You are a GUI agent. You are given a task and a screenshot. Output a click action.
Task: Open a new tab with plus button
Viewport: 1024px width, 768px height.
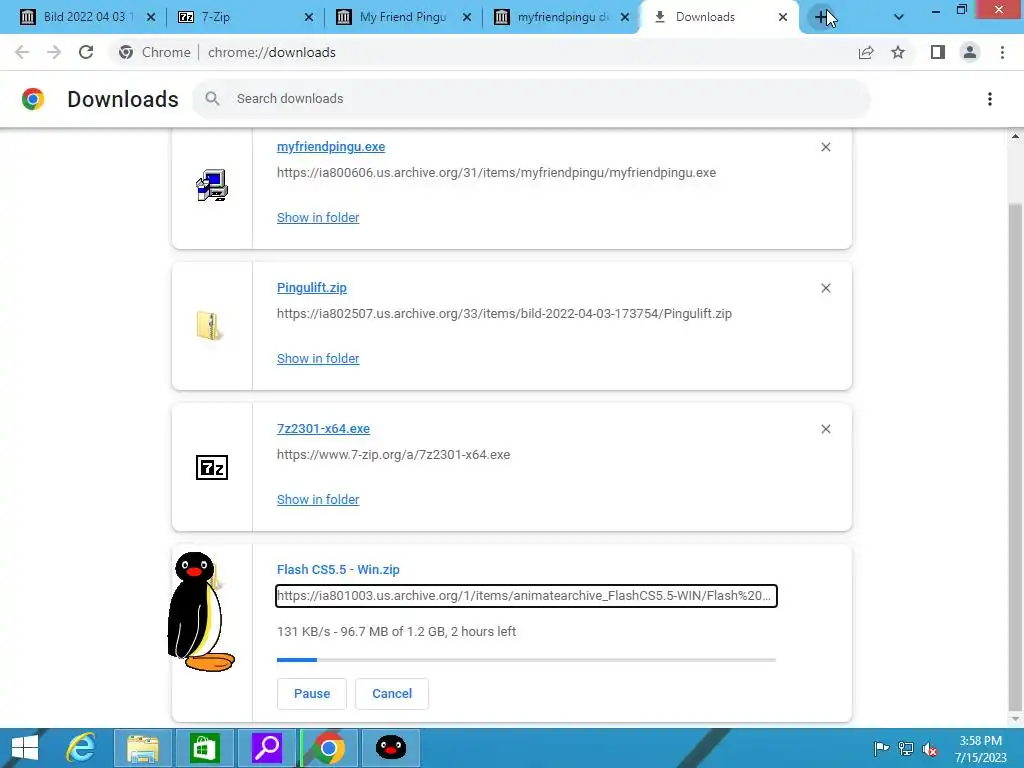822,17
